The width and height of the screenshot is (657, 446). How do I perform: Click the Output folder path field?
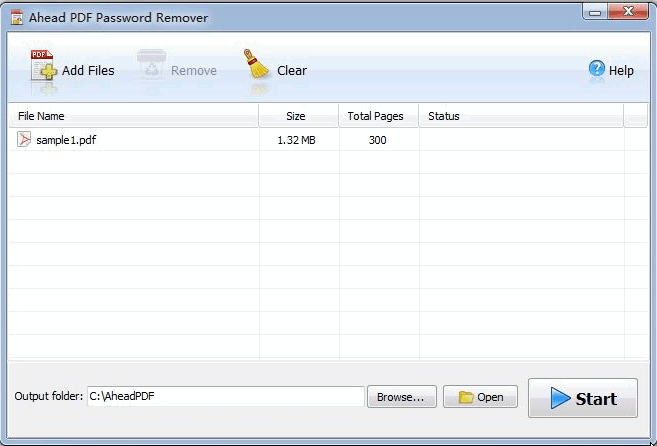[x=226, y=396]
